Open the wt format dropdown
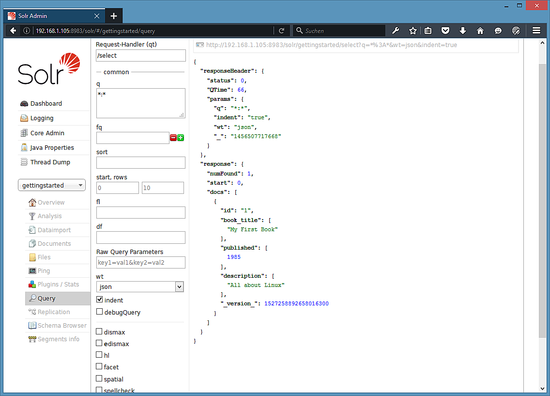 (x=140, y=287)
